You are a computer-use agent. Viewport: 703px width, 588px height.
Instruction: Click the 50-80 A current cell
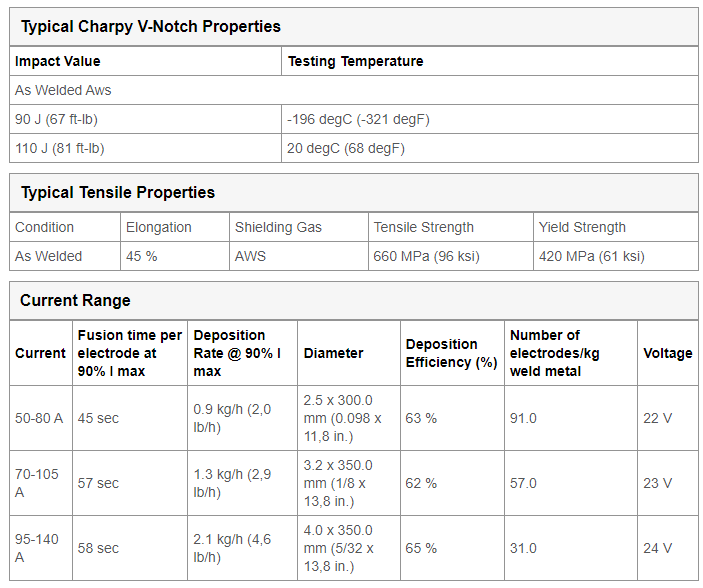41,418
